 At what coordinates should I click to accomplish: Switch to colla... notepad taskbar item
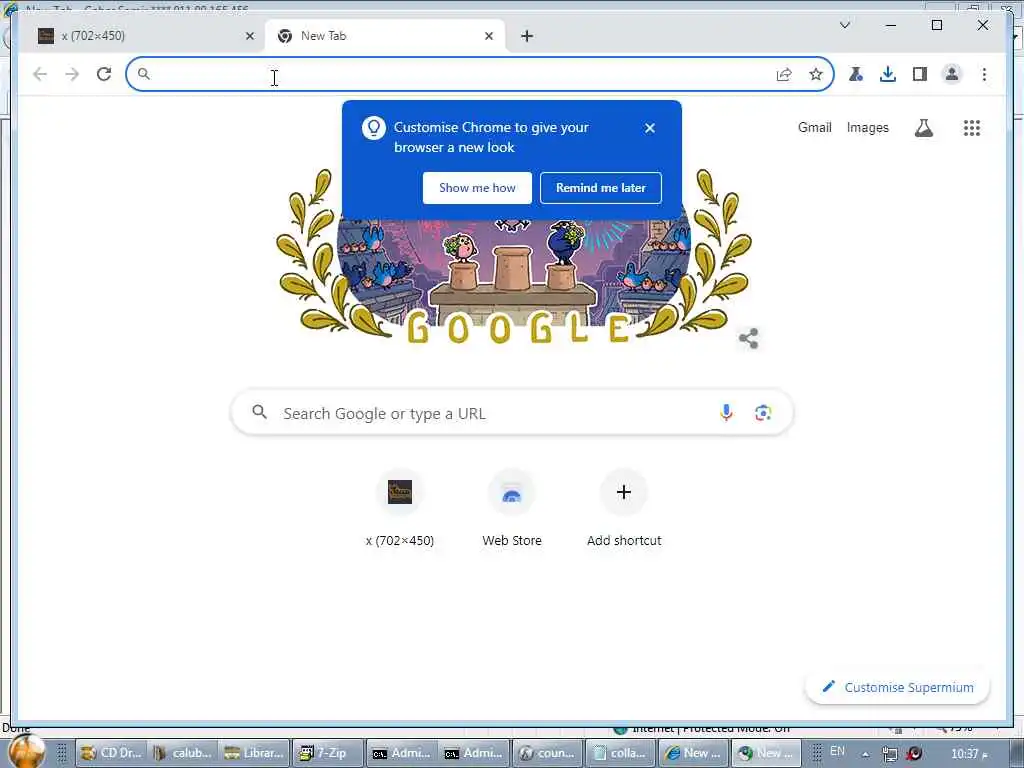[619, 754]
